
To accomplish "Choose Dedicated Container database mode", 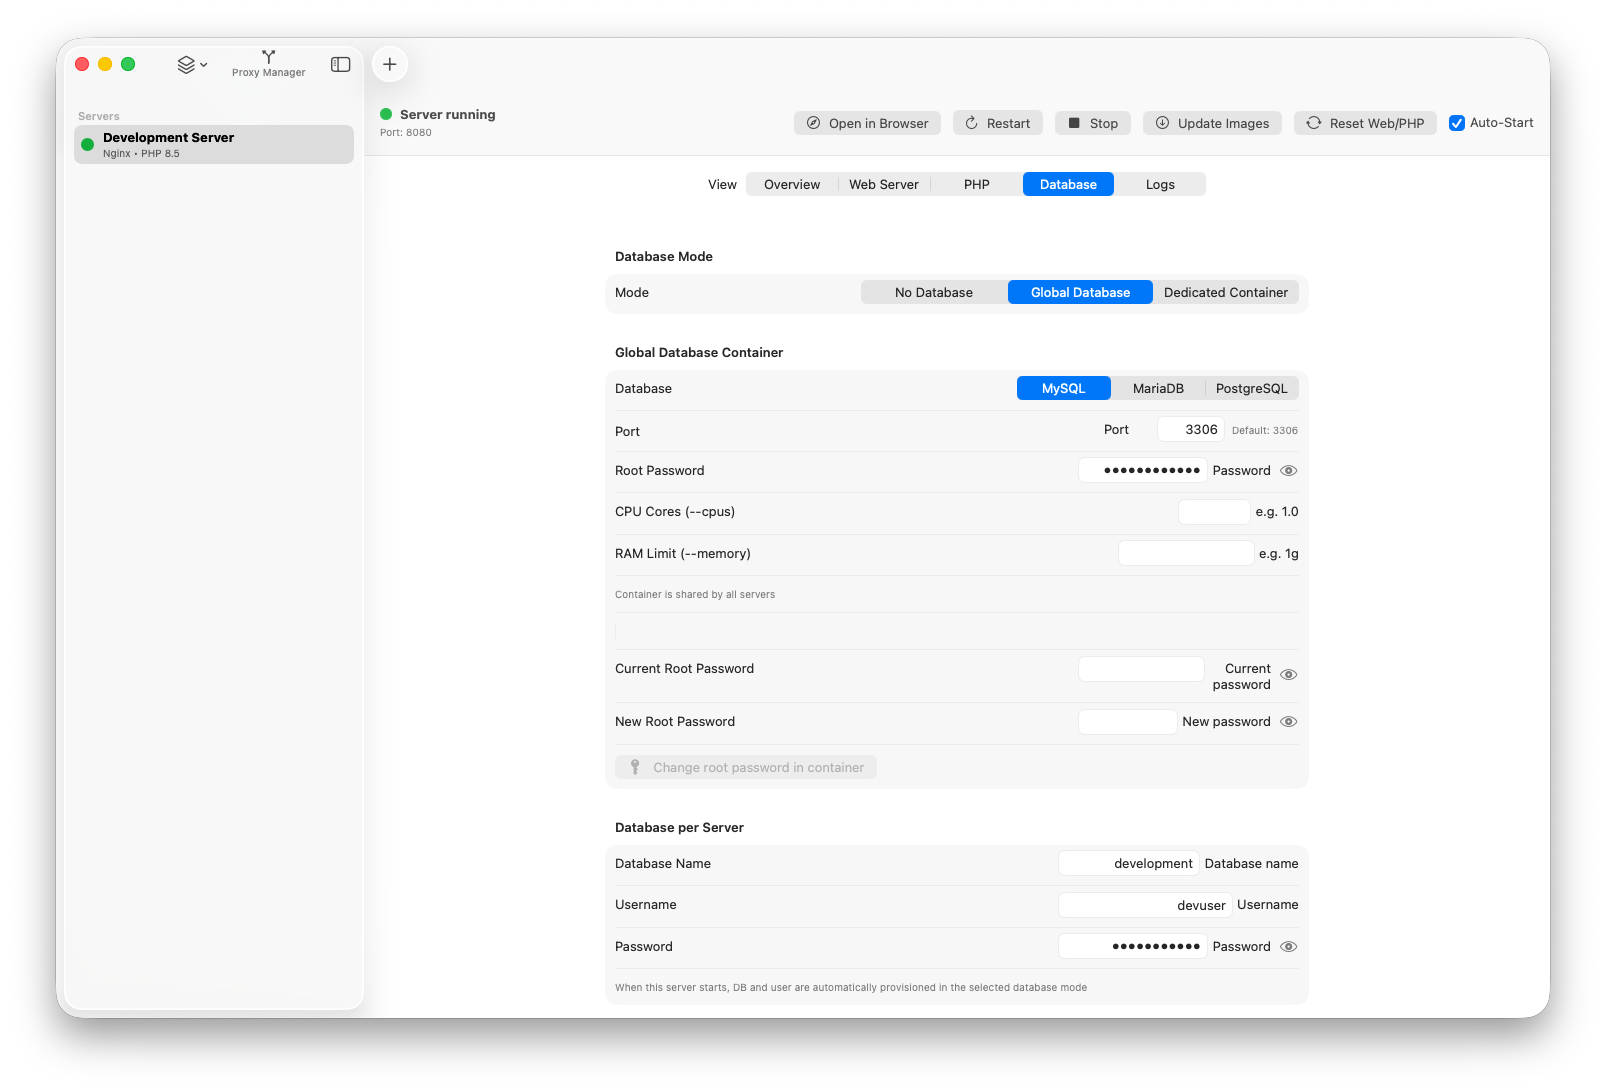I will (x=1226, y=292).
